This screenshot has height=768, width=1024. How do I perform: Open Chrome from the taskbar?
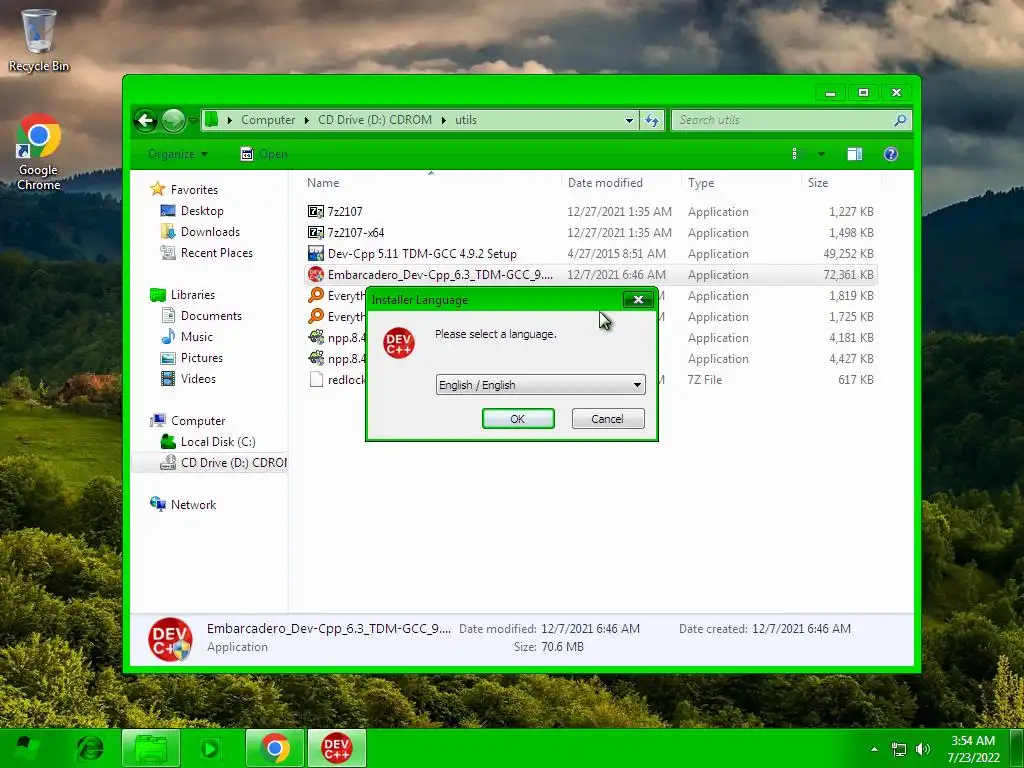pos(275,748)
